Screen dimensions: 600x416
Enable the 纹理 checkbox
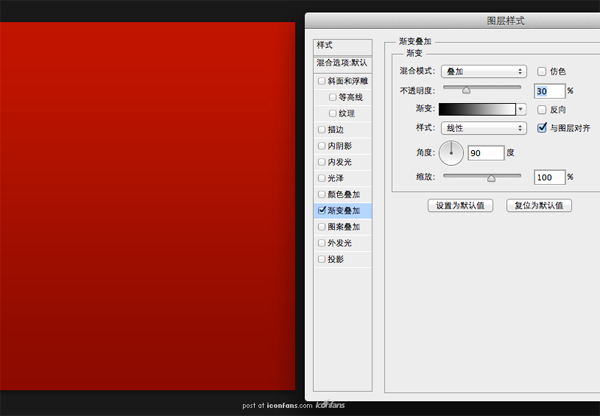pyautogui.click(x=333, y=114)
